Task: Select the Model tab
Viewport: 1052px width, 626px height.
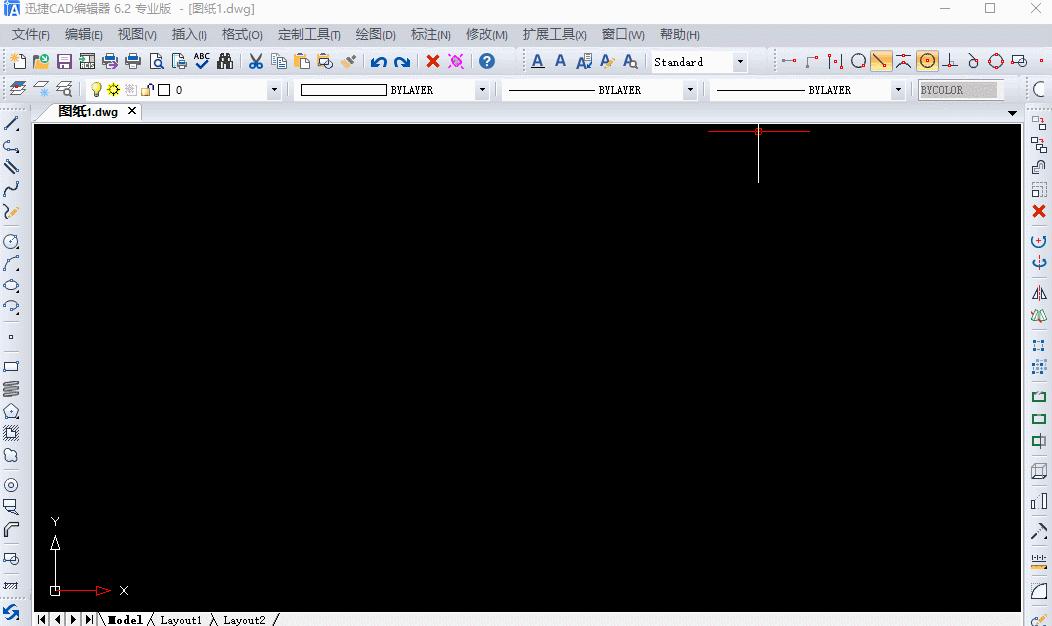Action: [x=125, y=620]
